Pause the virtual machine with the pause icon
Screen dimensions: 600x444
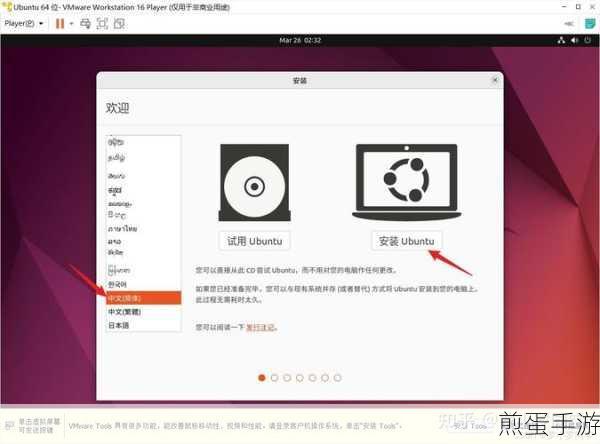click(60, 24)
